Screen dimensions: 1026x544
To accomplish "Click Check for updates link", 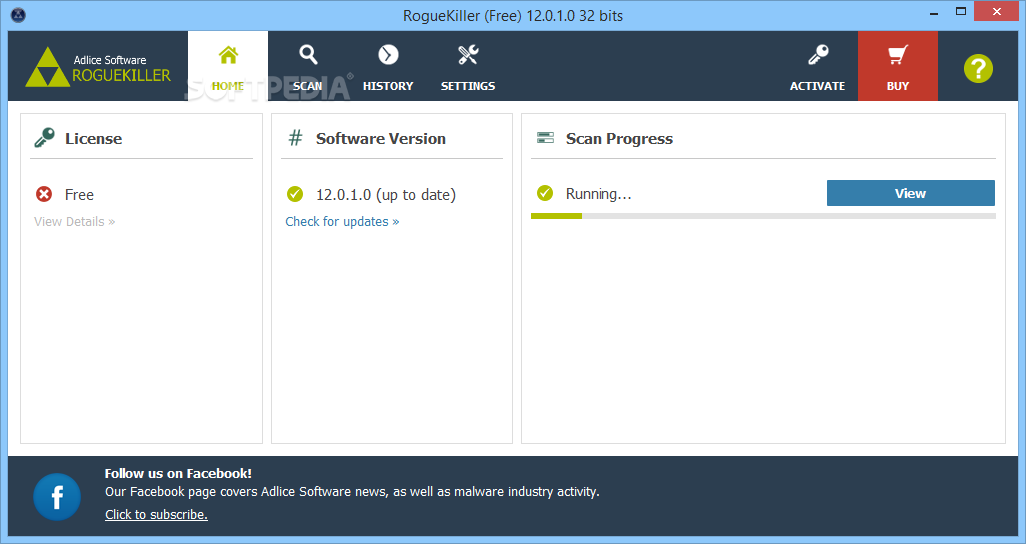I will pos(342,222).
